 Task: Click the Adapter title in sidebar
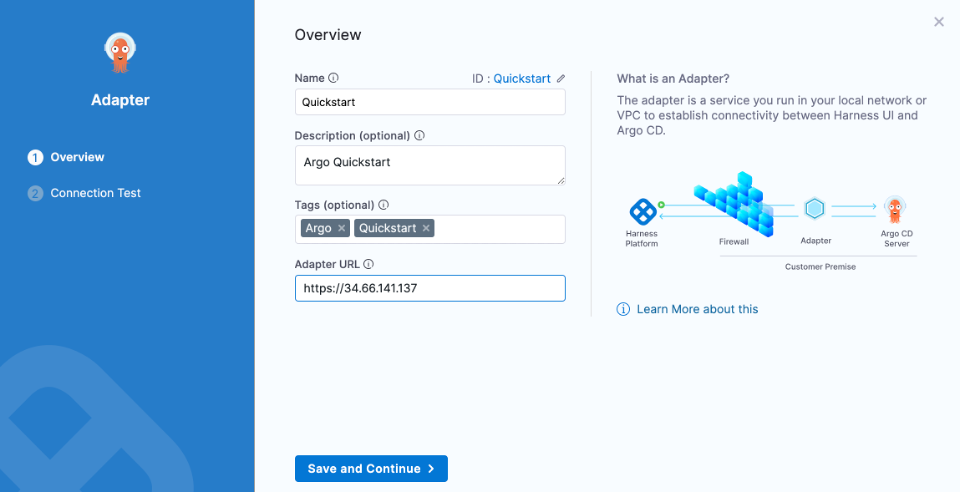click(x=120, y=100)
